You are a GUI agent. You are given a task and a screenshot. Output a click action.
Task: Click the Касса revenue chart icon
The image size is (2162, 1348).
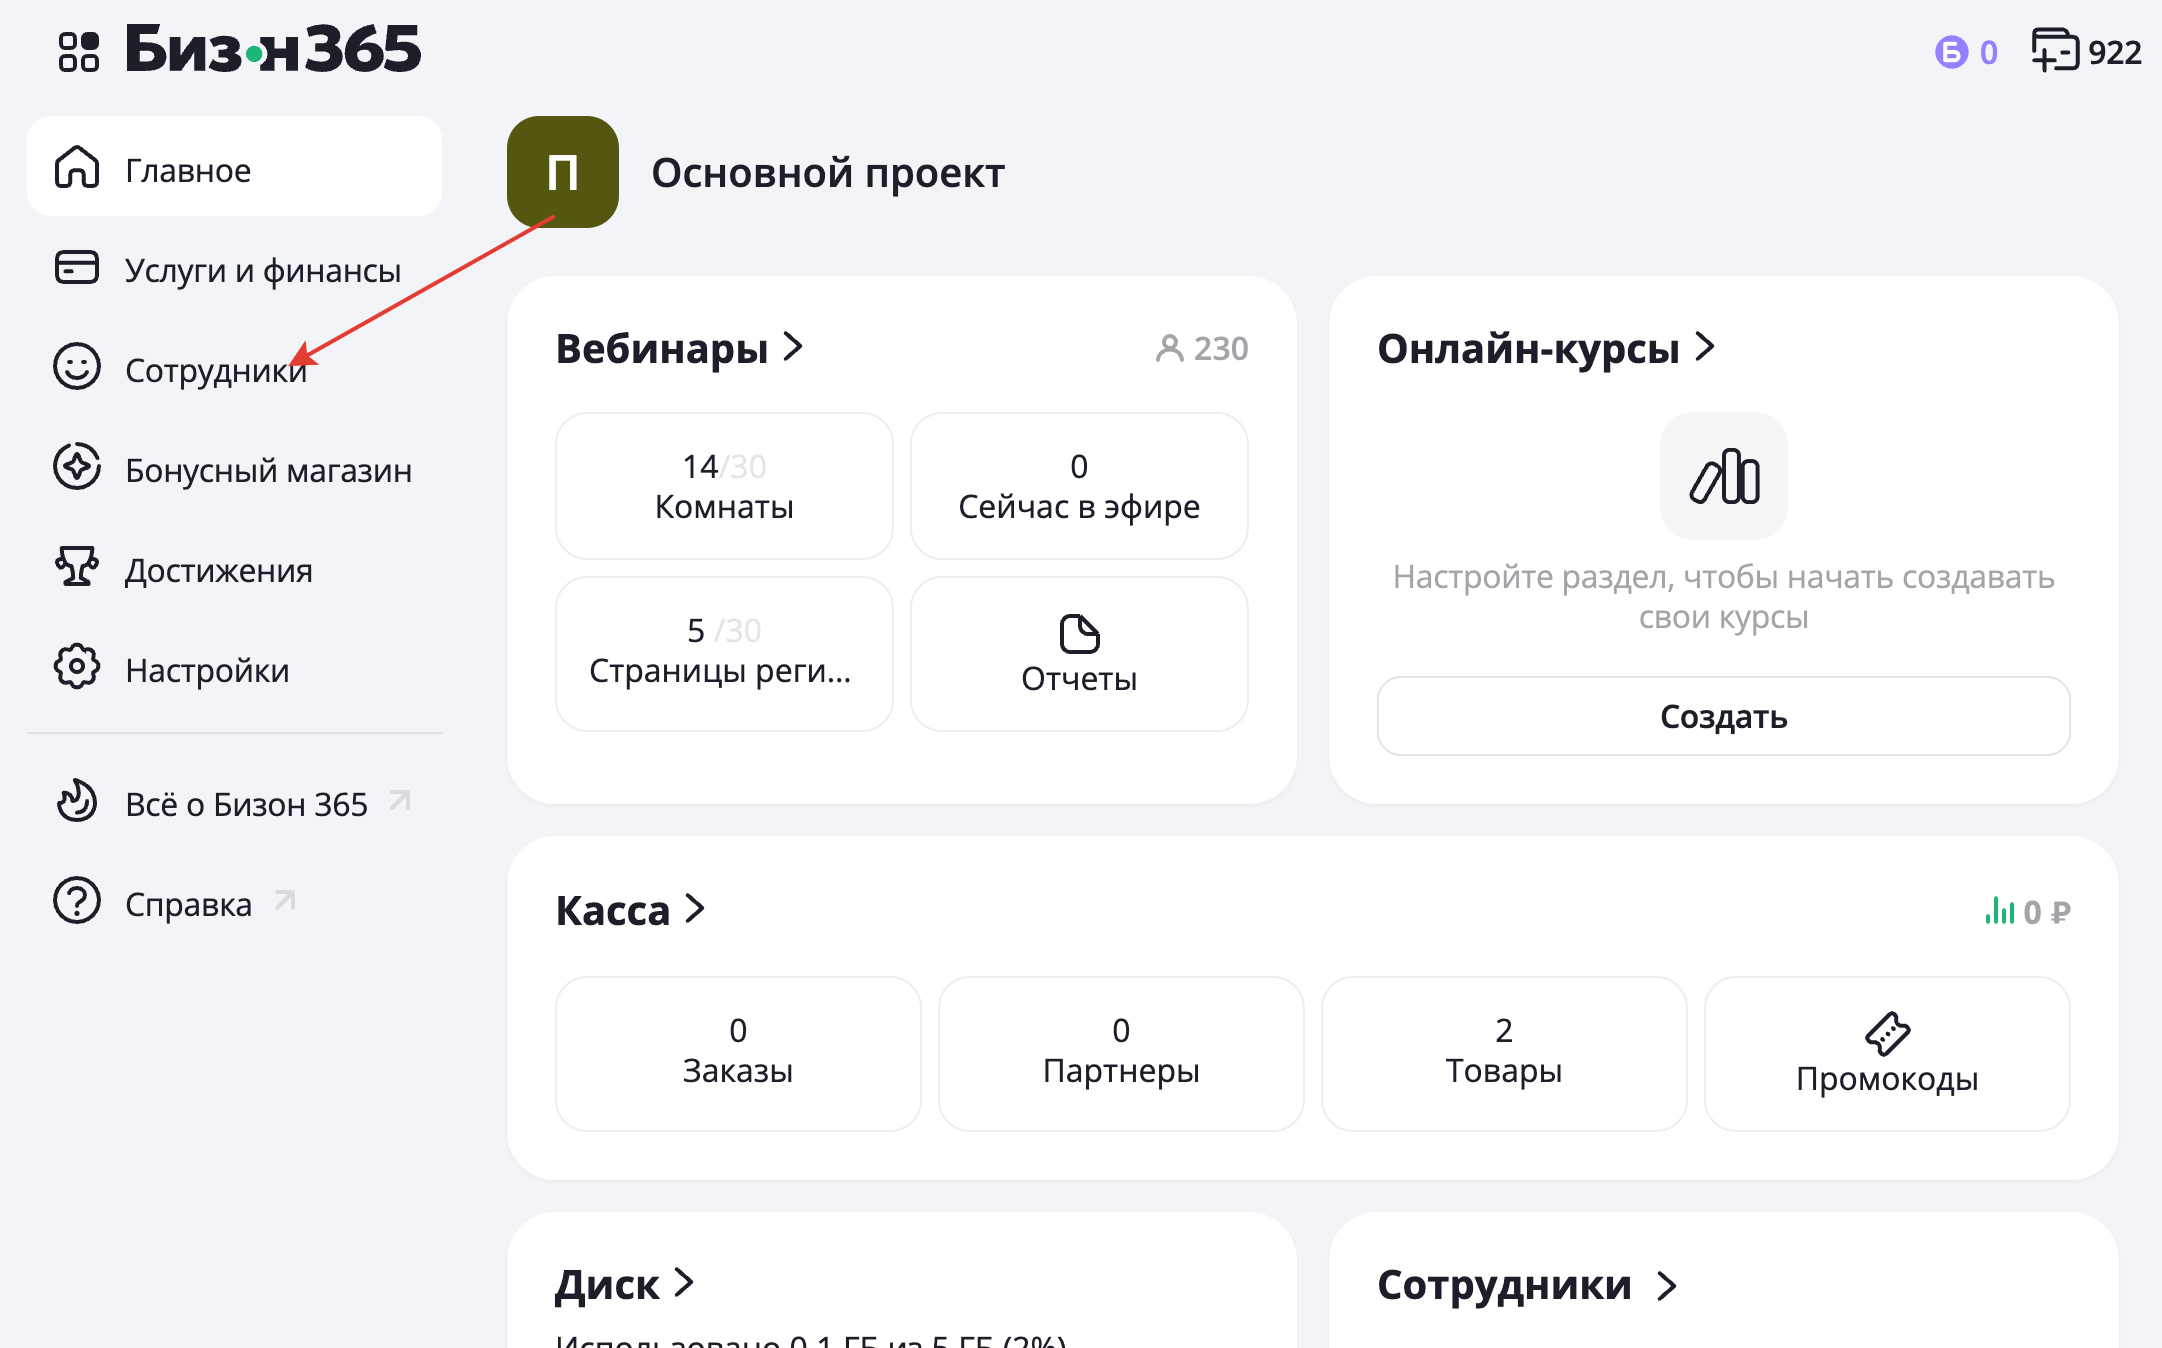coord(2000,911)
